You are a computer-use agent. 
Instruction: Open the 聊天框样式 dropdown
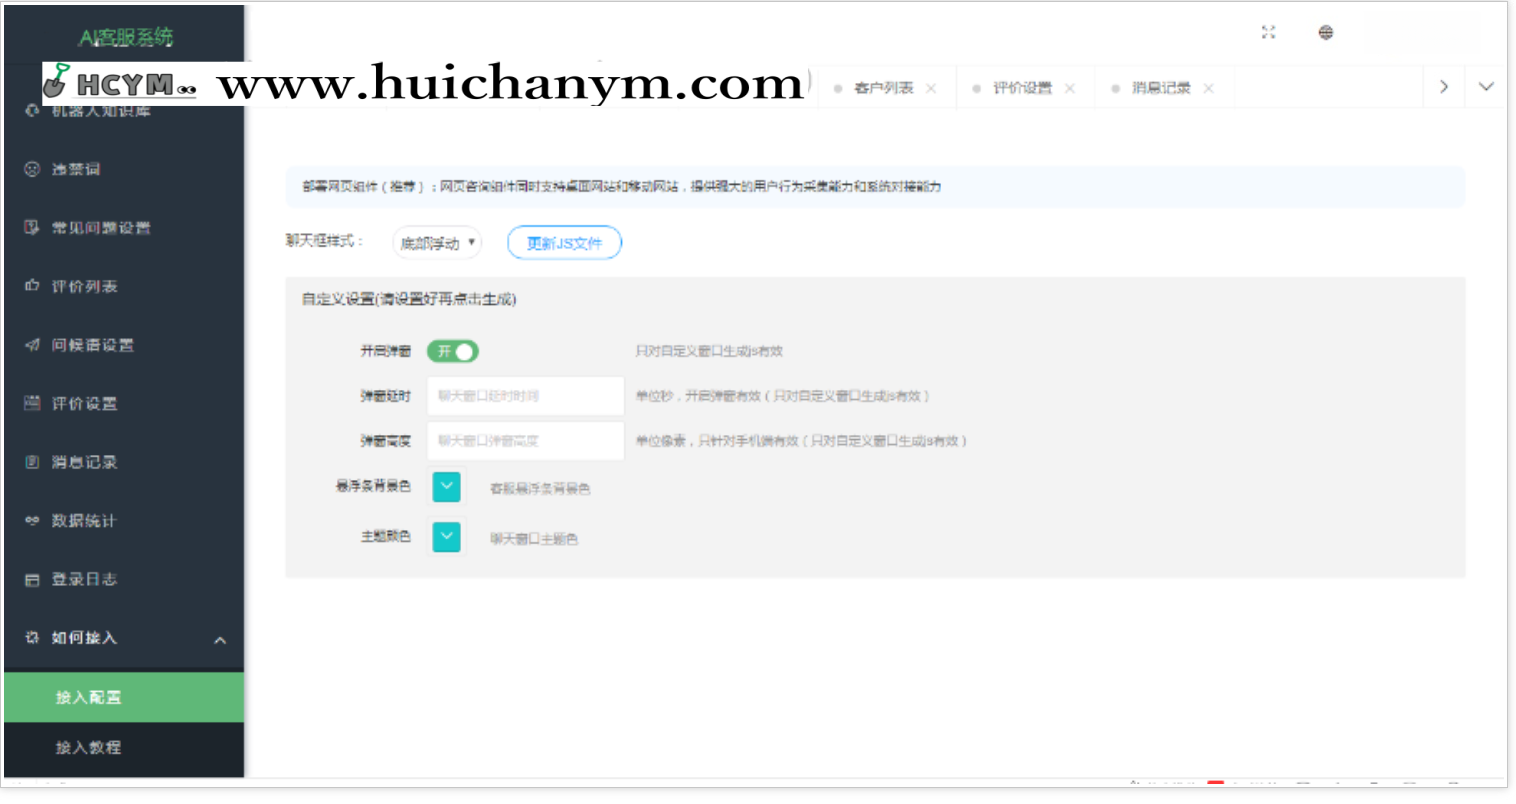point(436,242)
